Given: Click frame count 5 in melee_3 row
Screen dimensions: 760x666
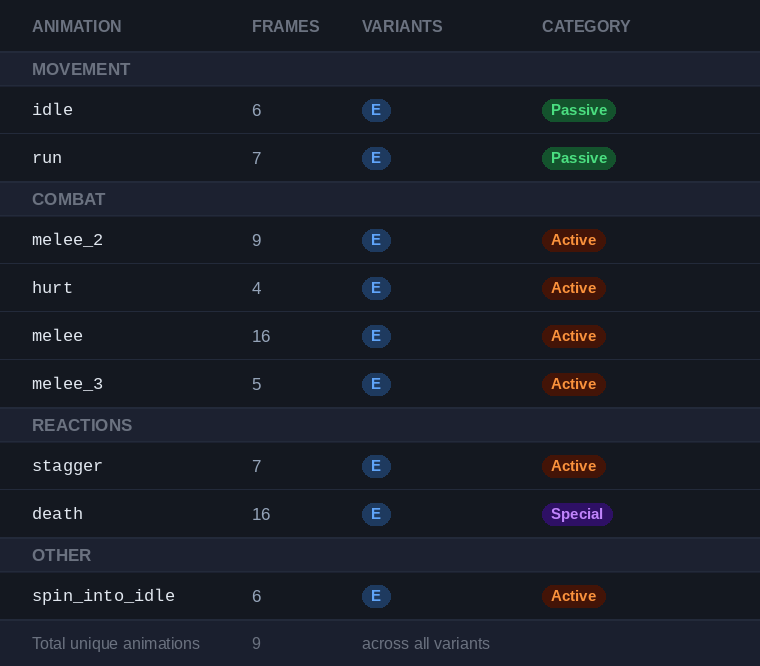Looking at the screenshot, I should 256,384.
